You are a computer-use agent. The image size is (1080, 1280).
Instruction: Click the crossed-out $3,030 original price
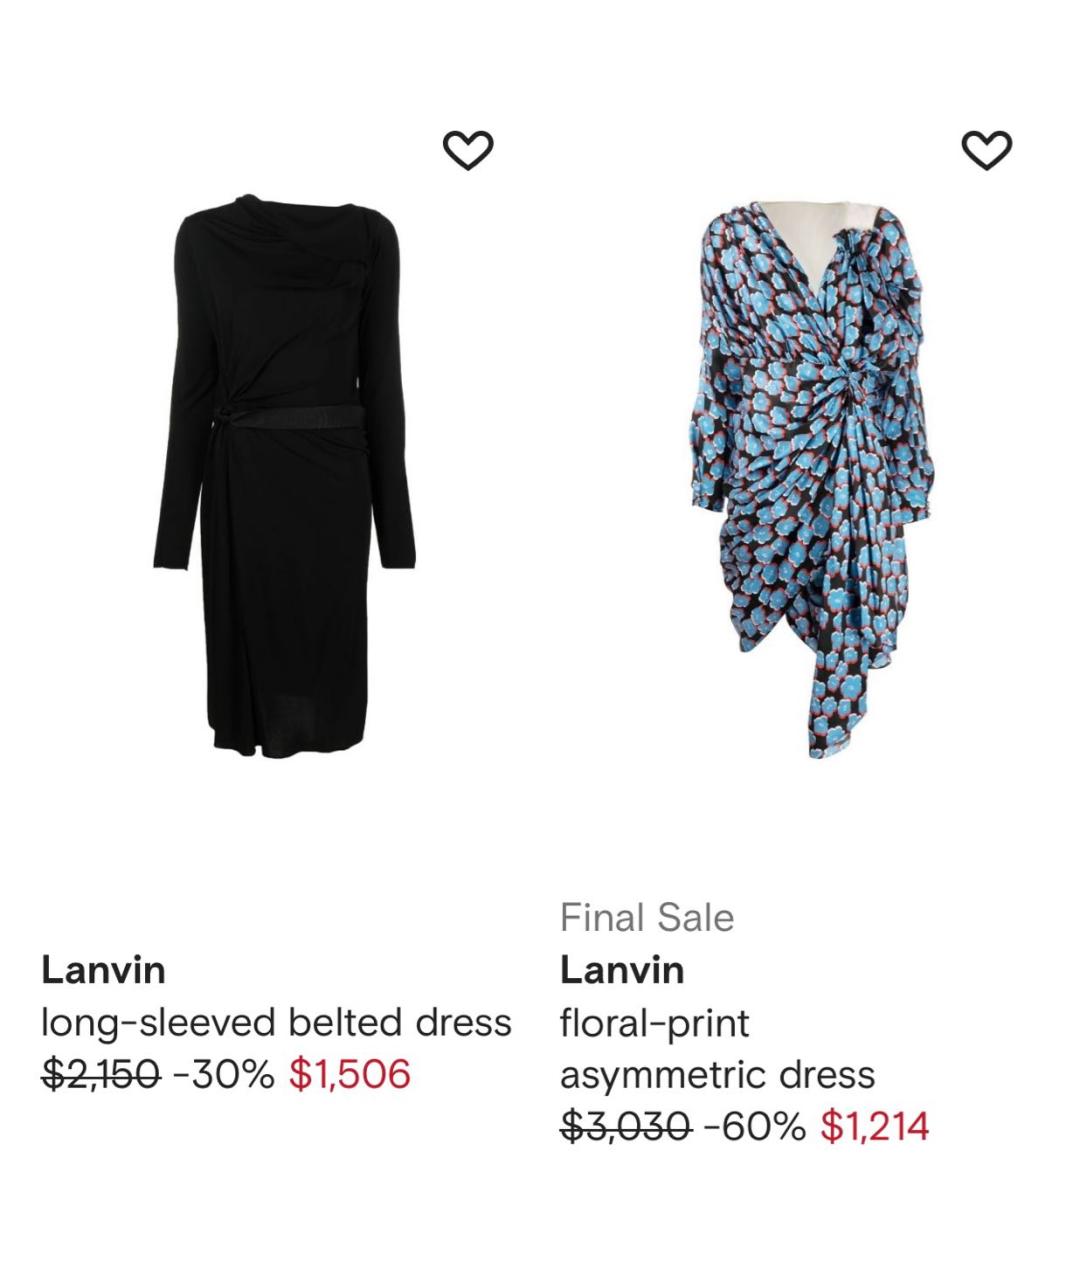[x=625, y=1127]
